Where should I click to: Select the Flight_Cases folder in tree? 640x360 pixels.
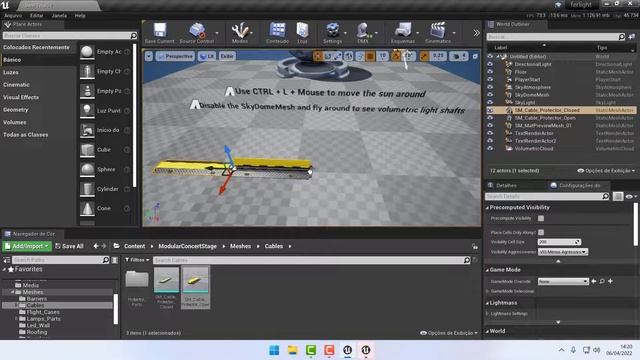[43, 312]
